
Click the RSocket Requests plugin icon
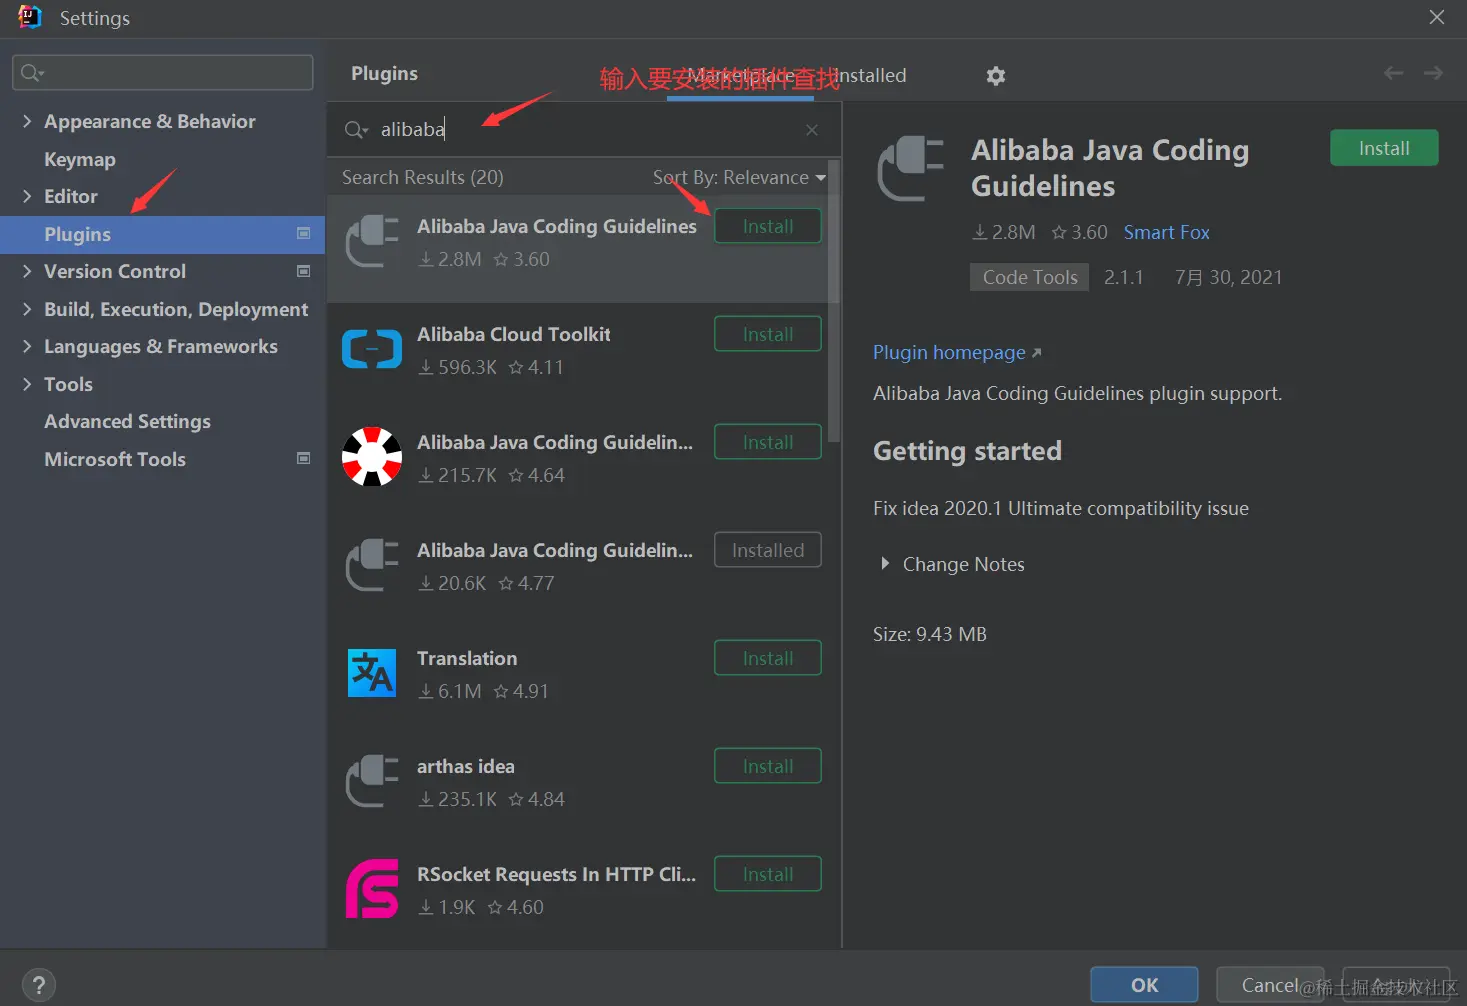(372, 888)
